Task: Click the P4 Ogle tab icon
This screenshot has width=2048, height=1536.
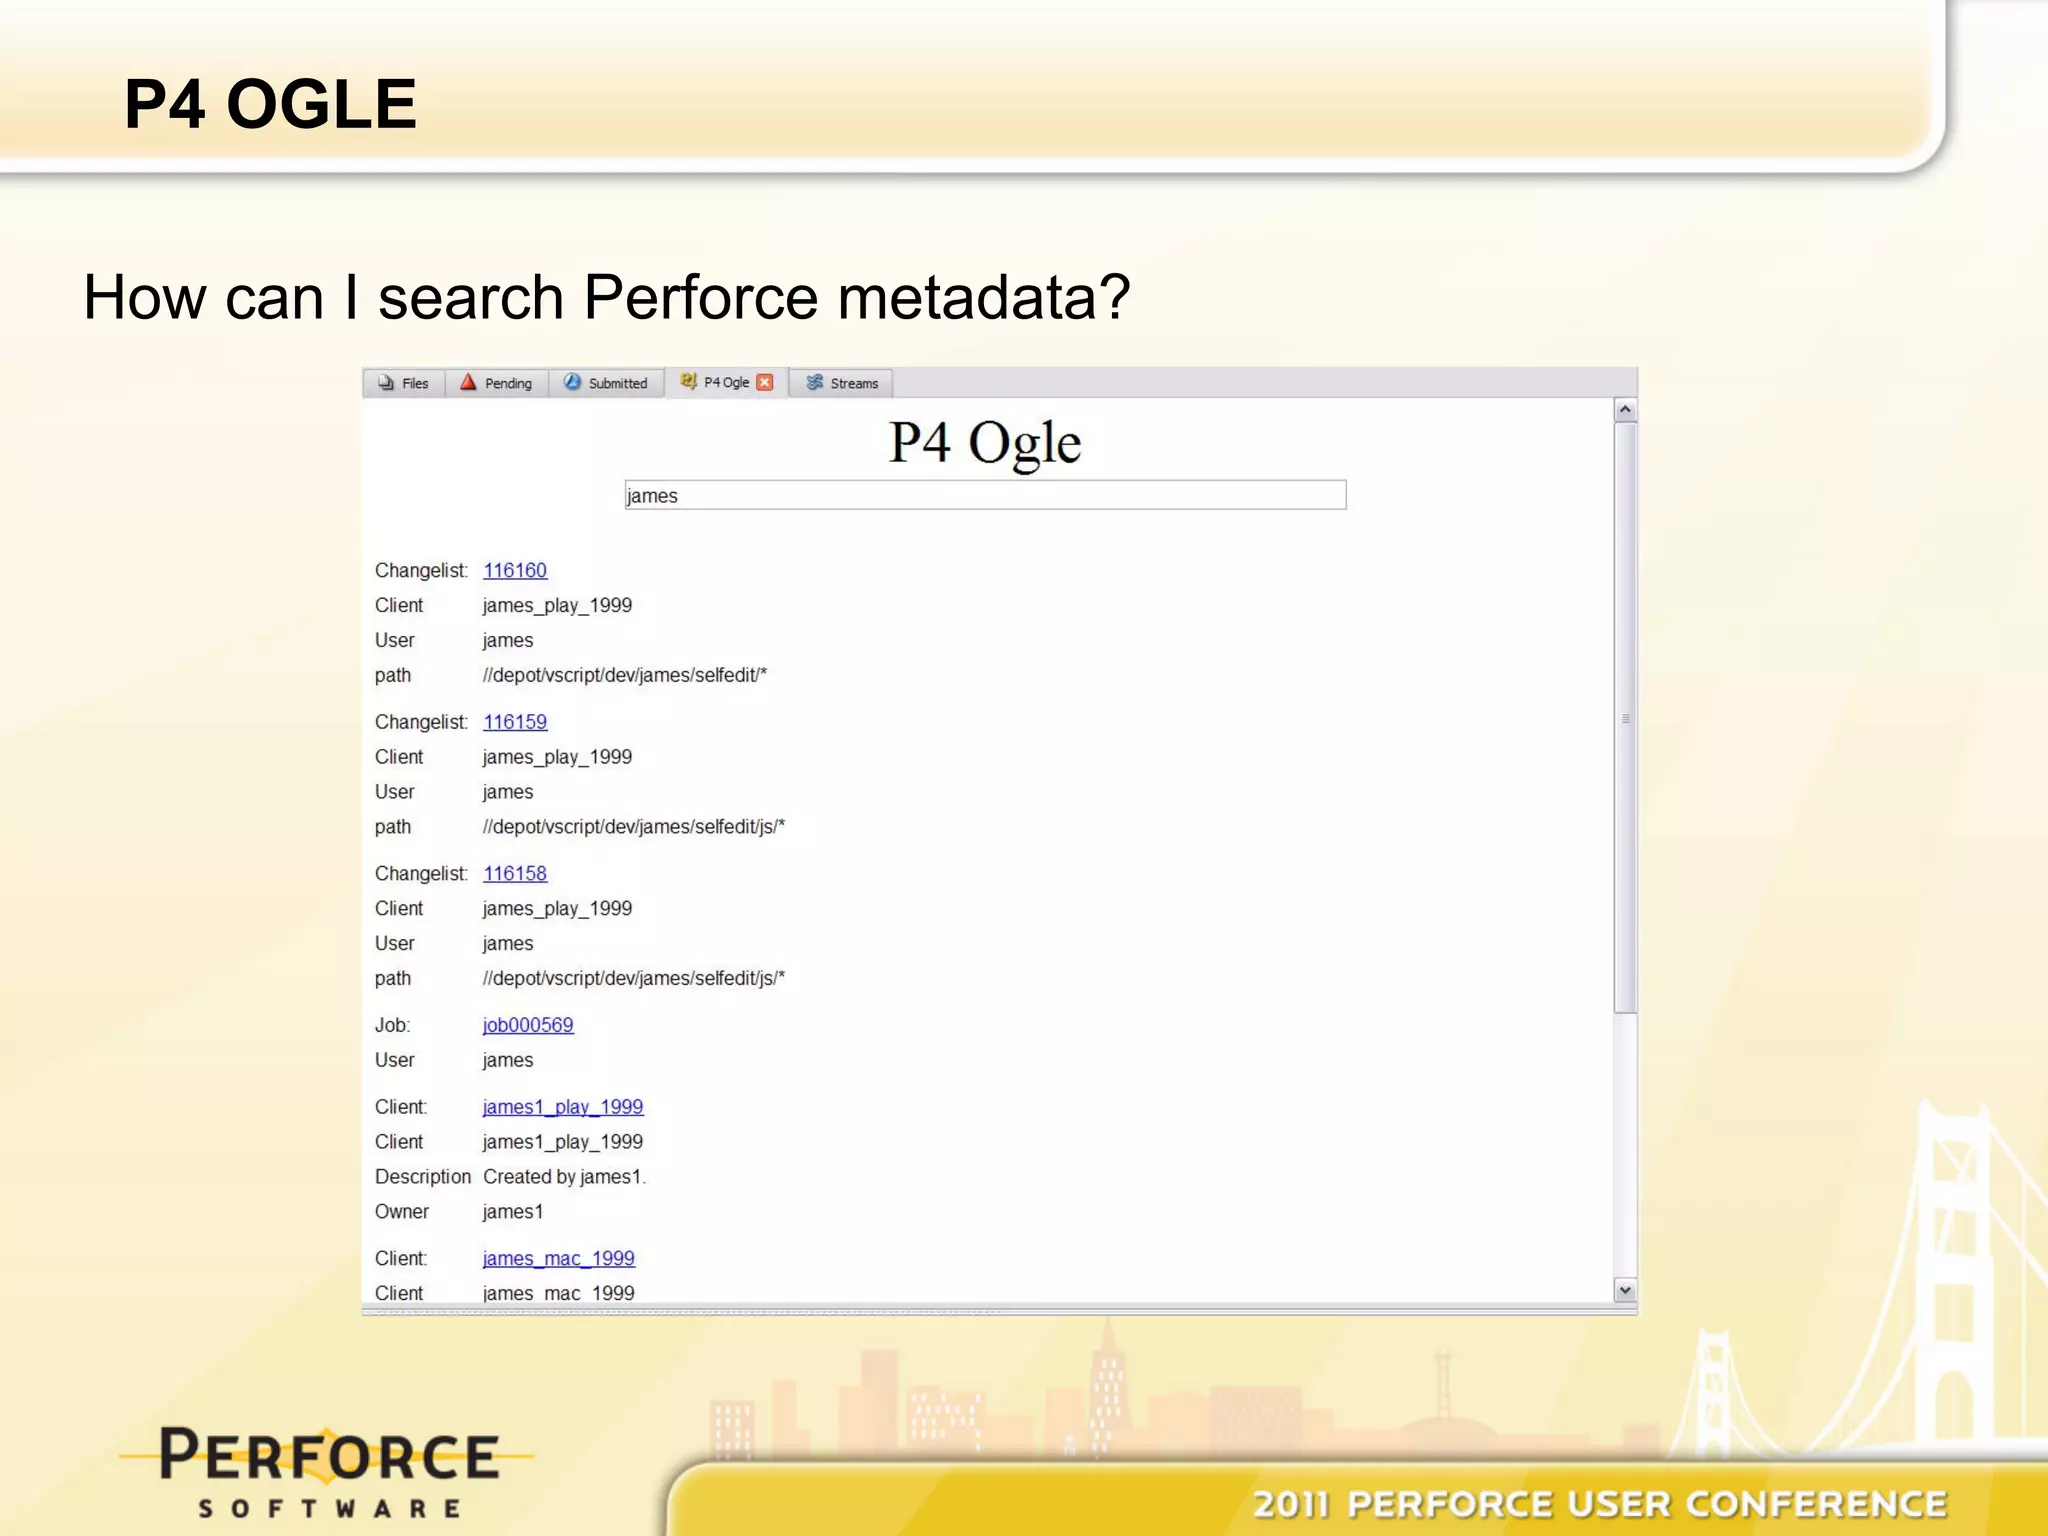Action: [x=689, y=381]
